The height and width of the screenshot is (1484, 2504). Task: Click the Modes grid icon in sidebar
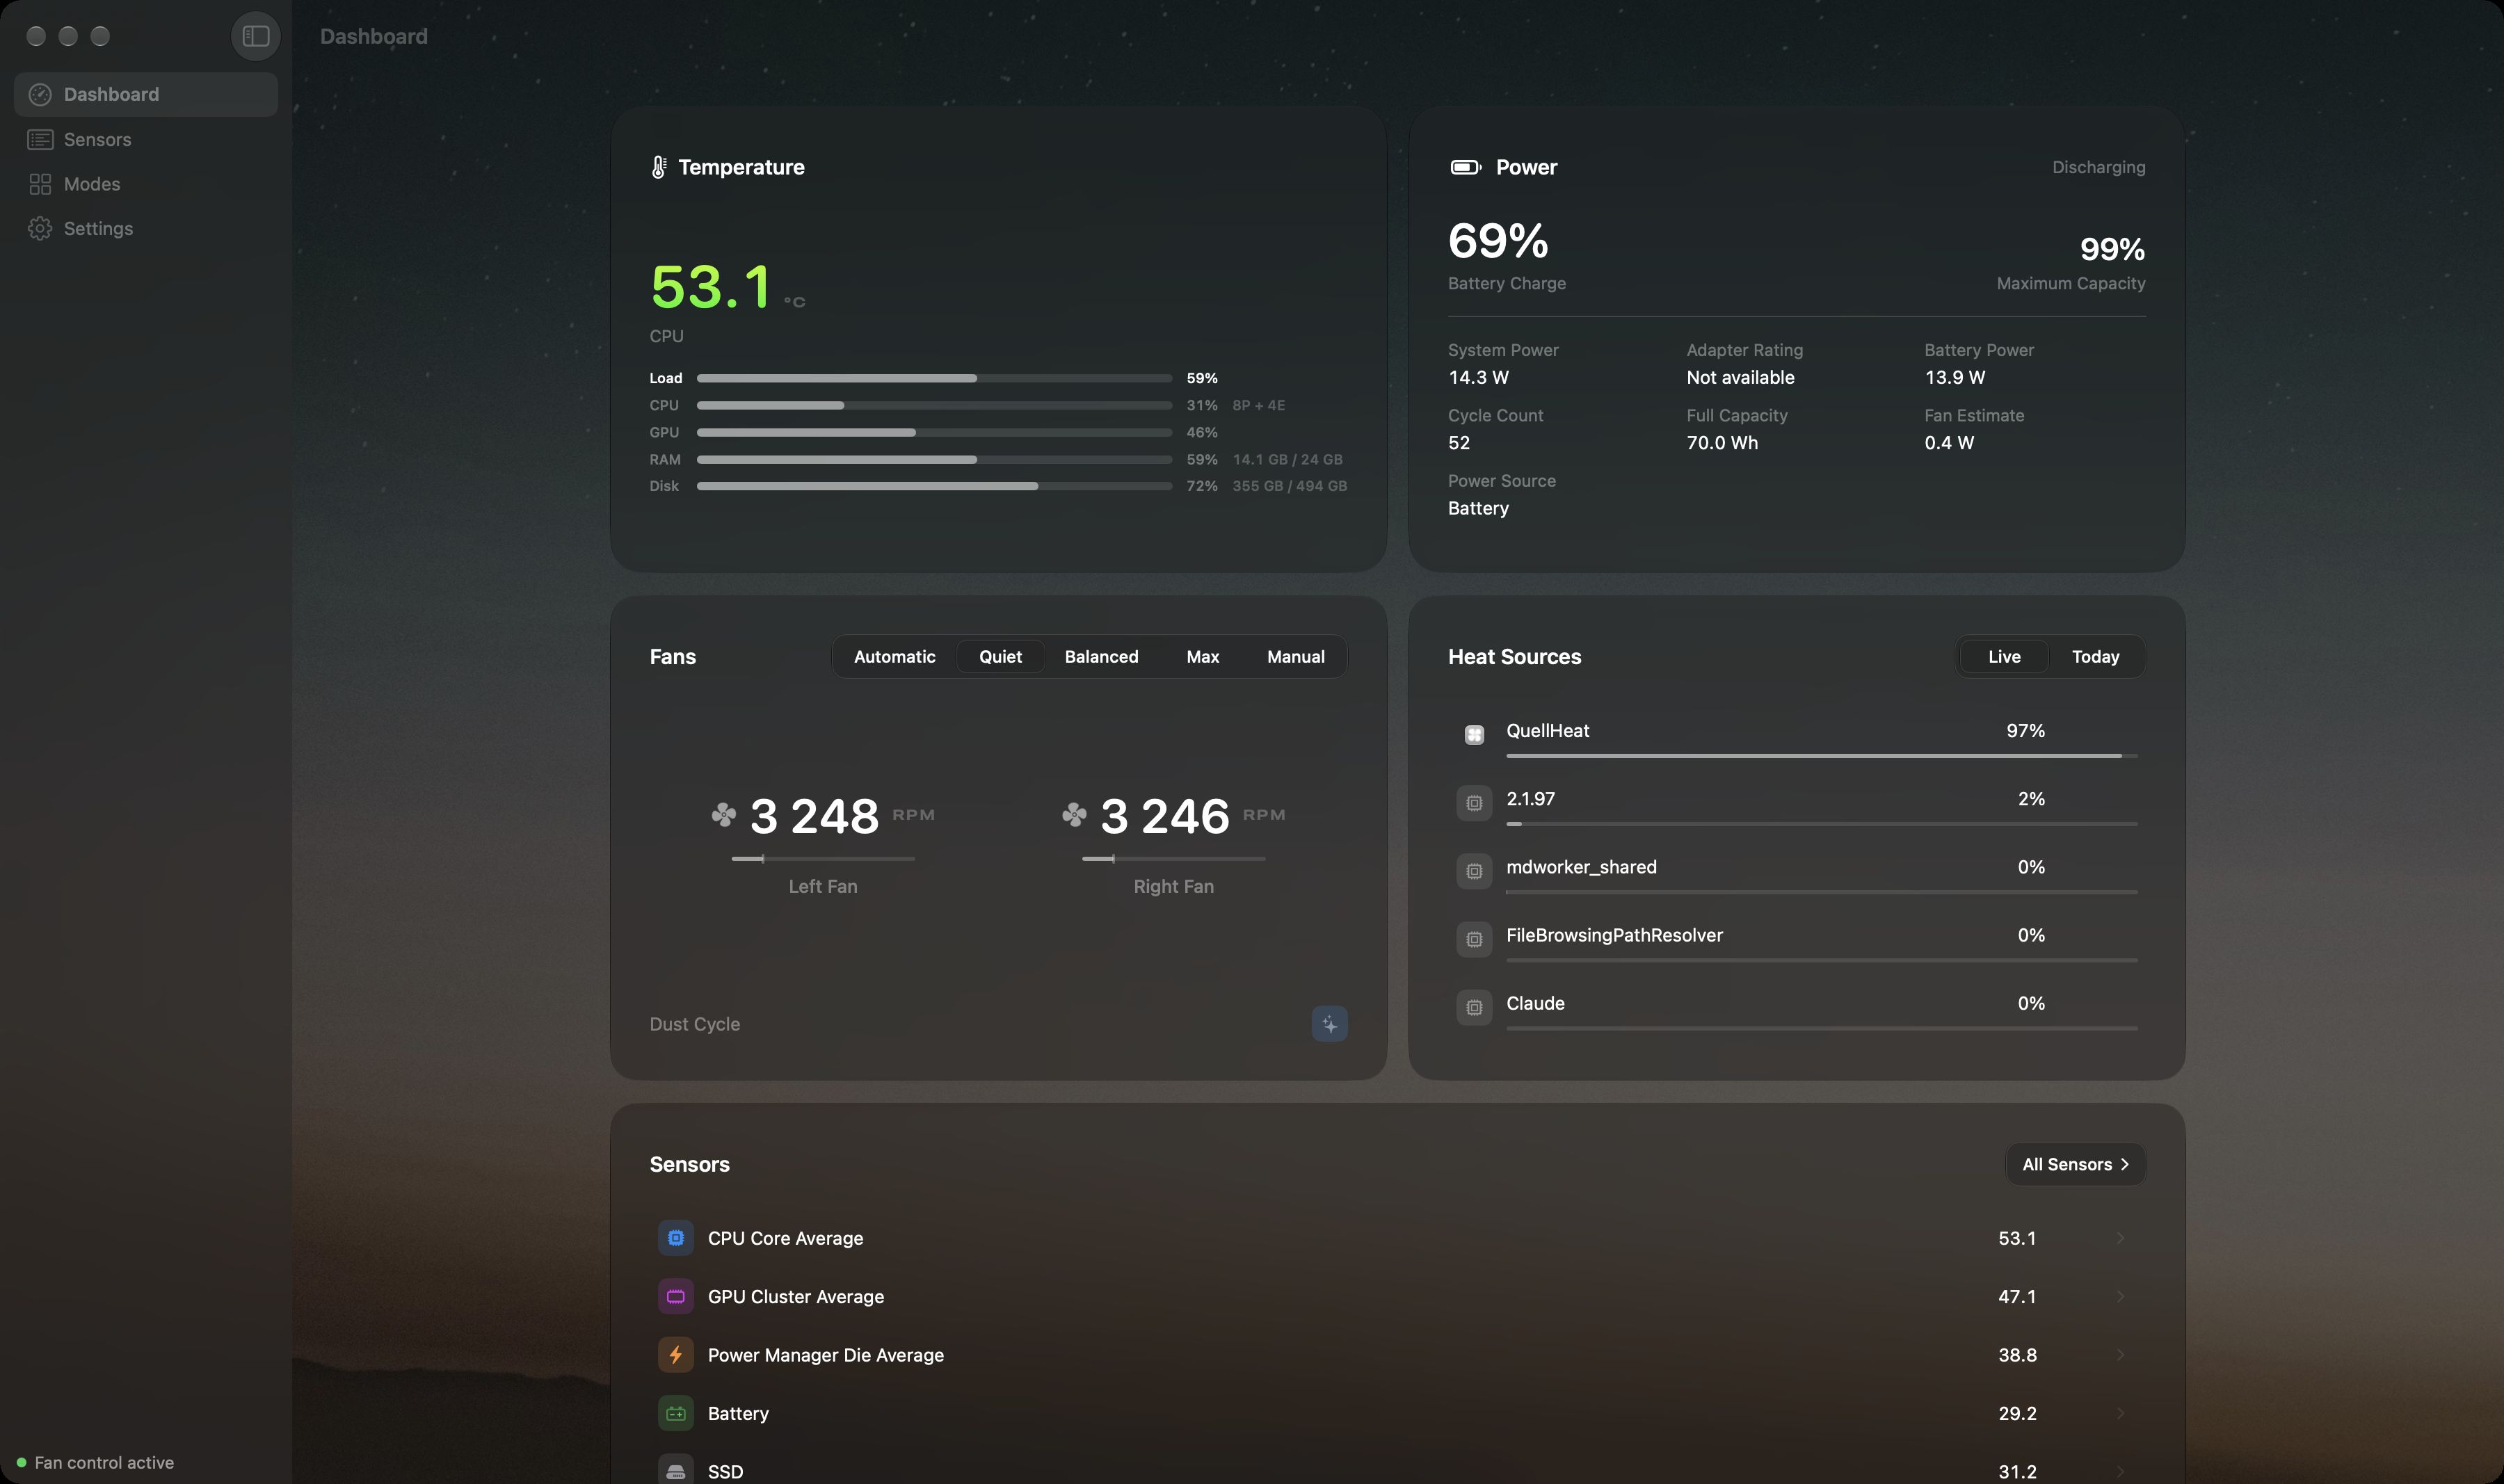(40, 184)
